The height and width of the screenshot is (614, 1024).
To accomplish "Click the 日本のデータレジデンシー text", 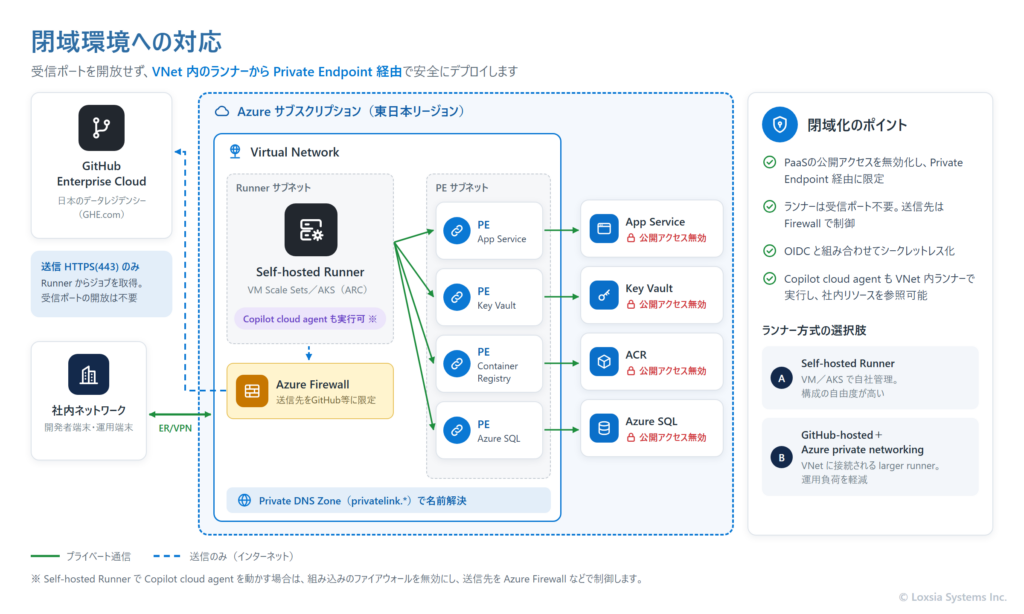I will click(101, 201).
